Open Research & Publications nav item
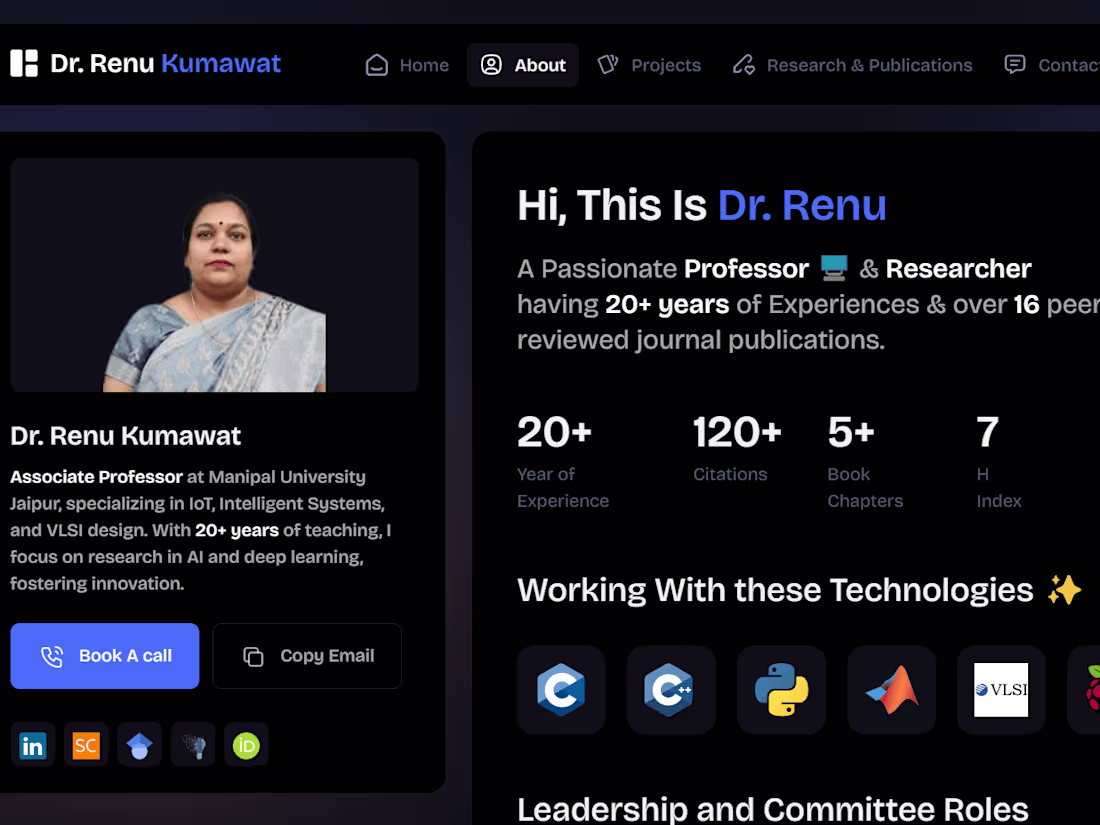This screenshot has height=825, width=1100. (x=852, y=65)
